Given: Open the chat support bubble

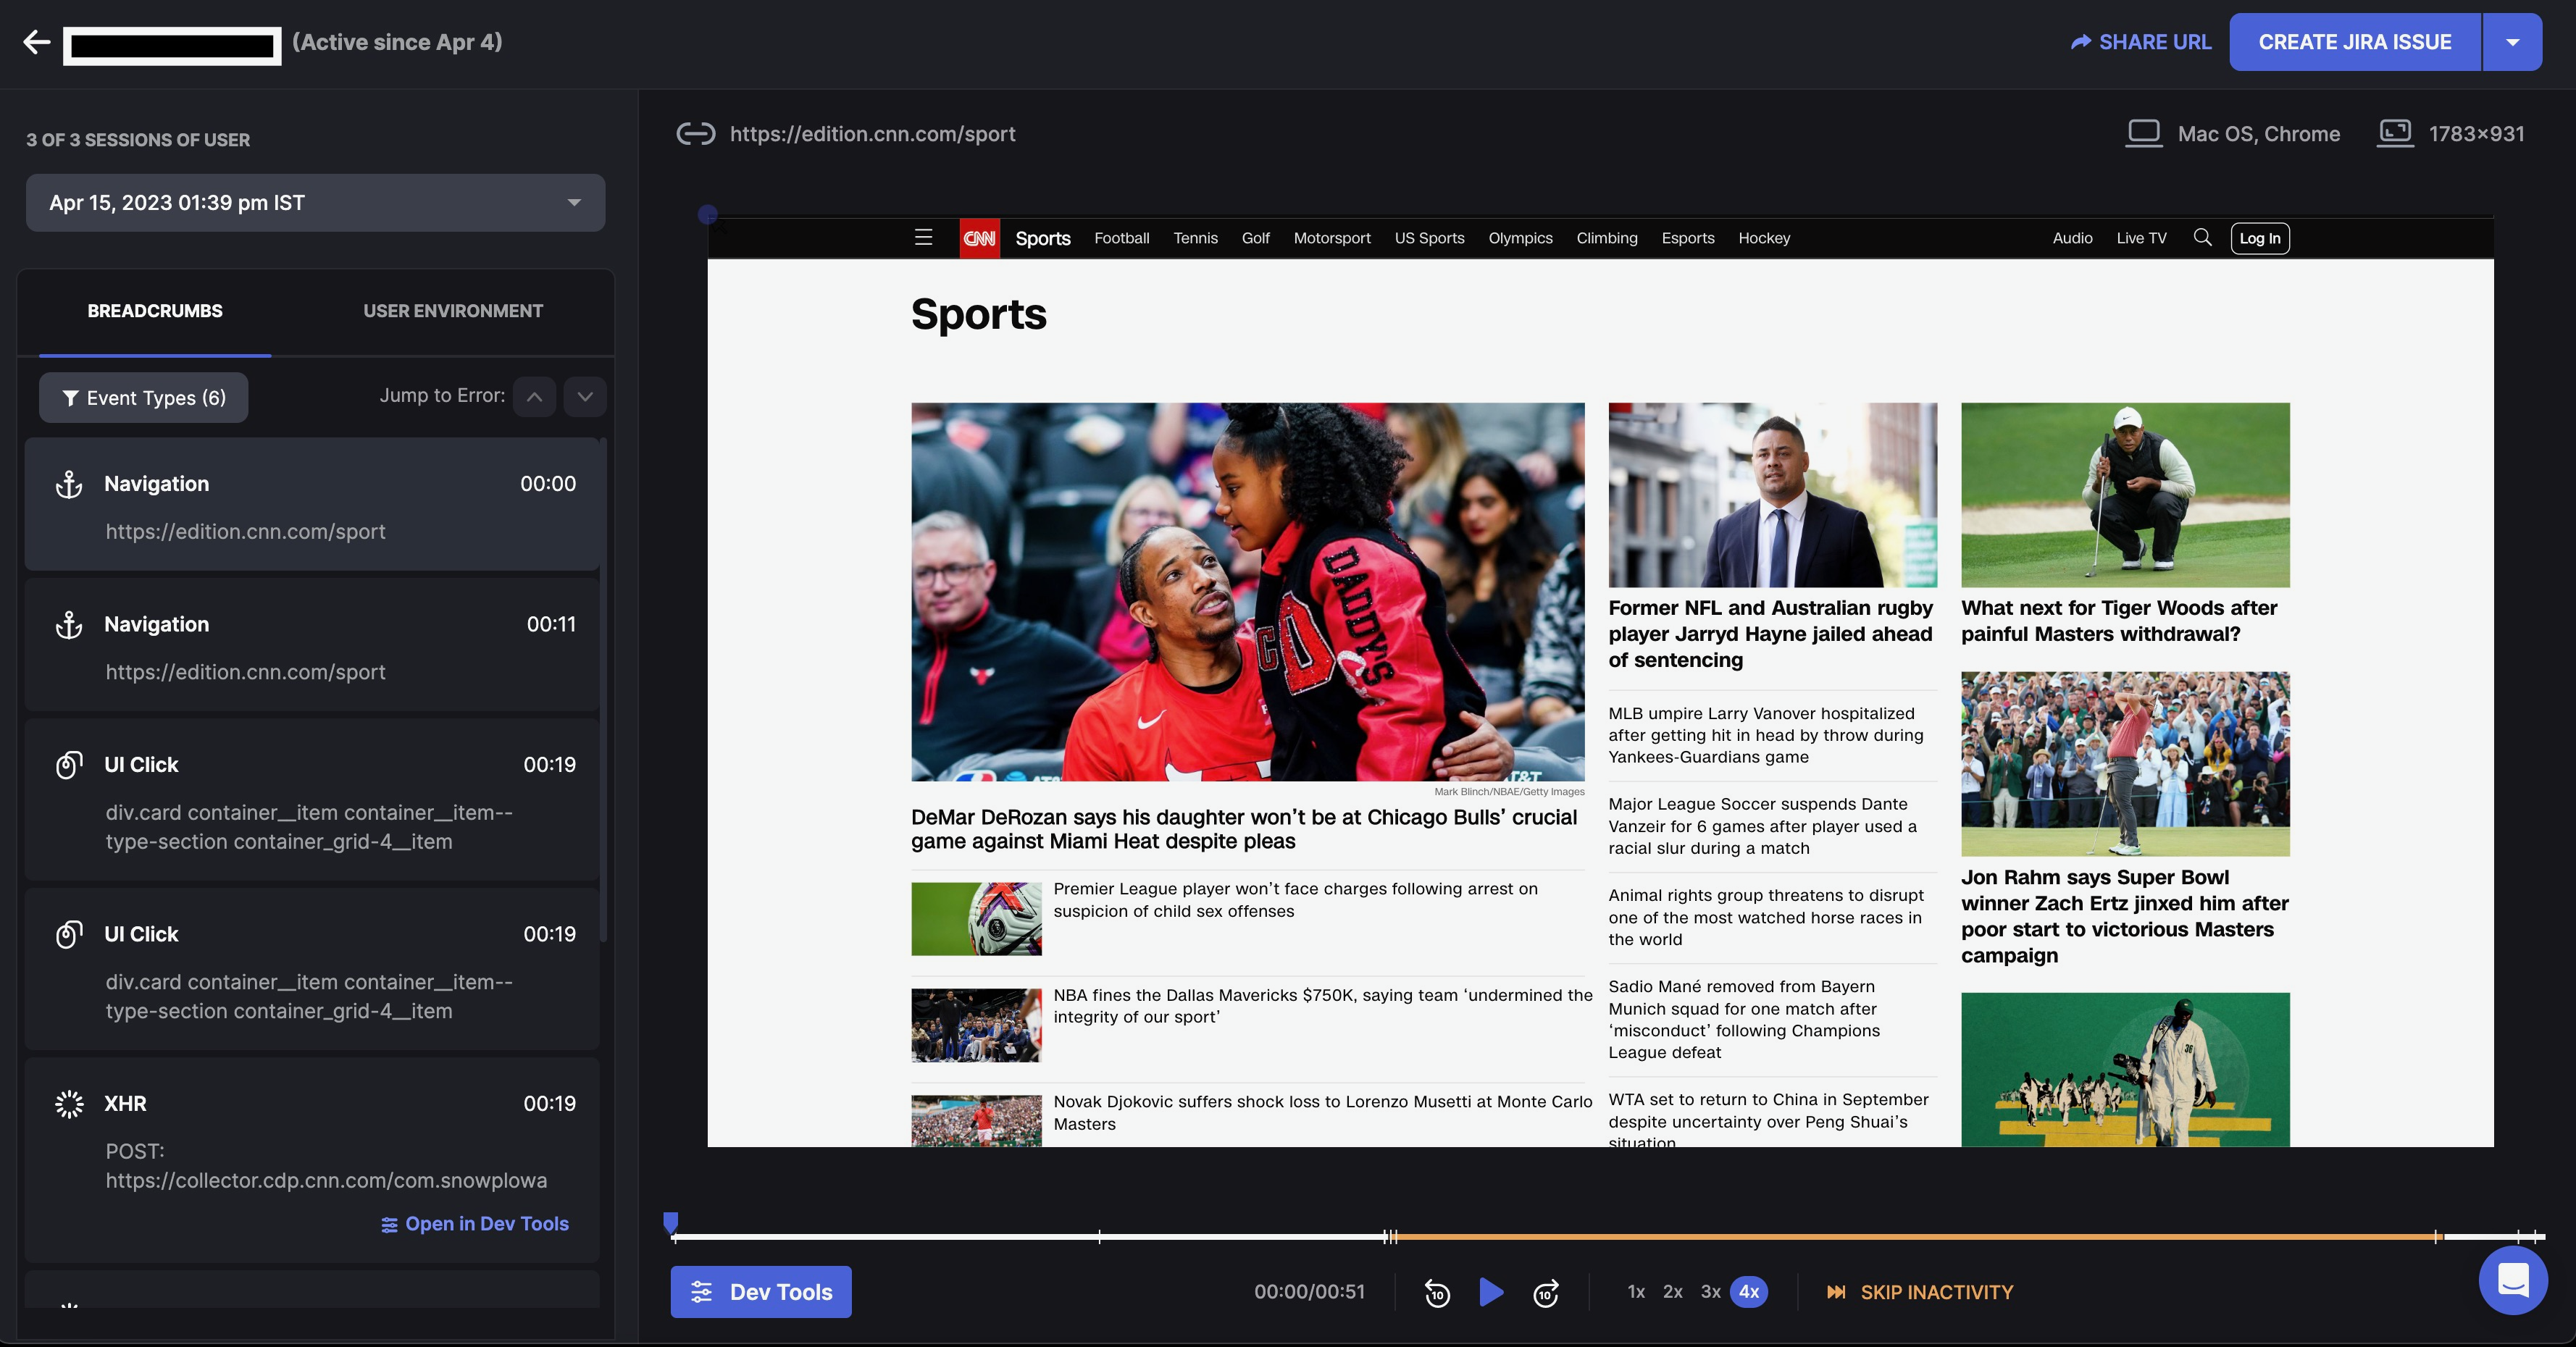Looking at the screenshot, I should click(2512, 1280).
